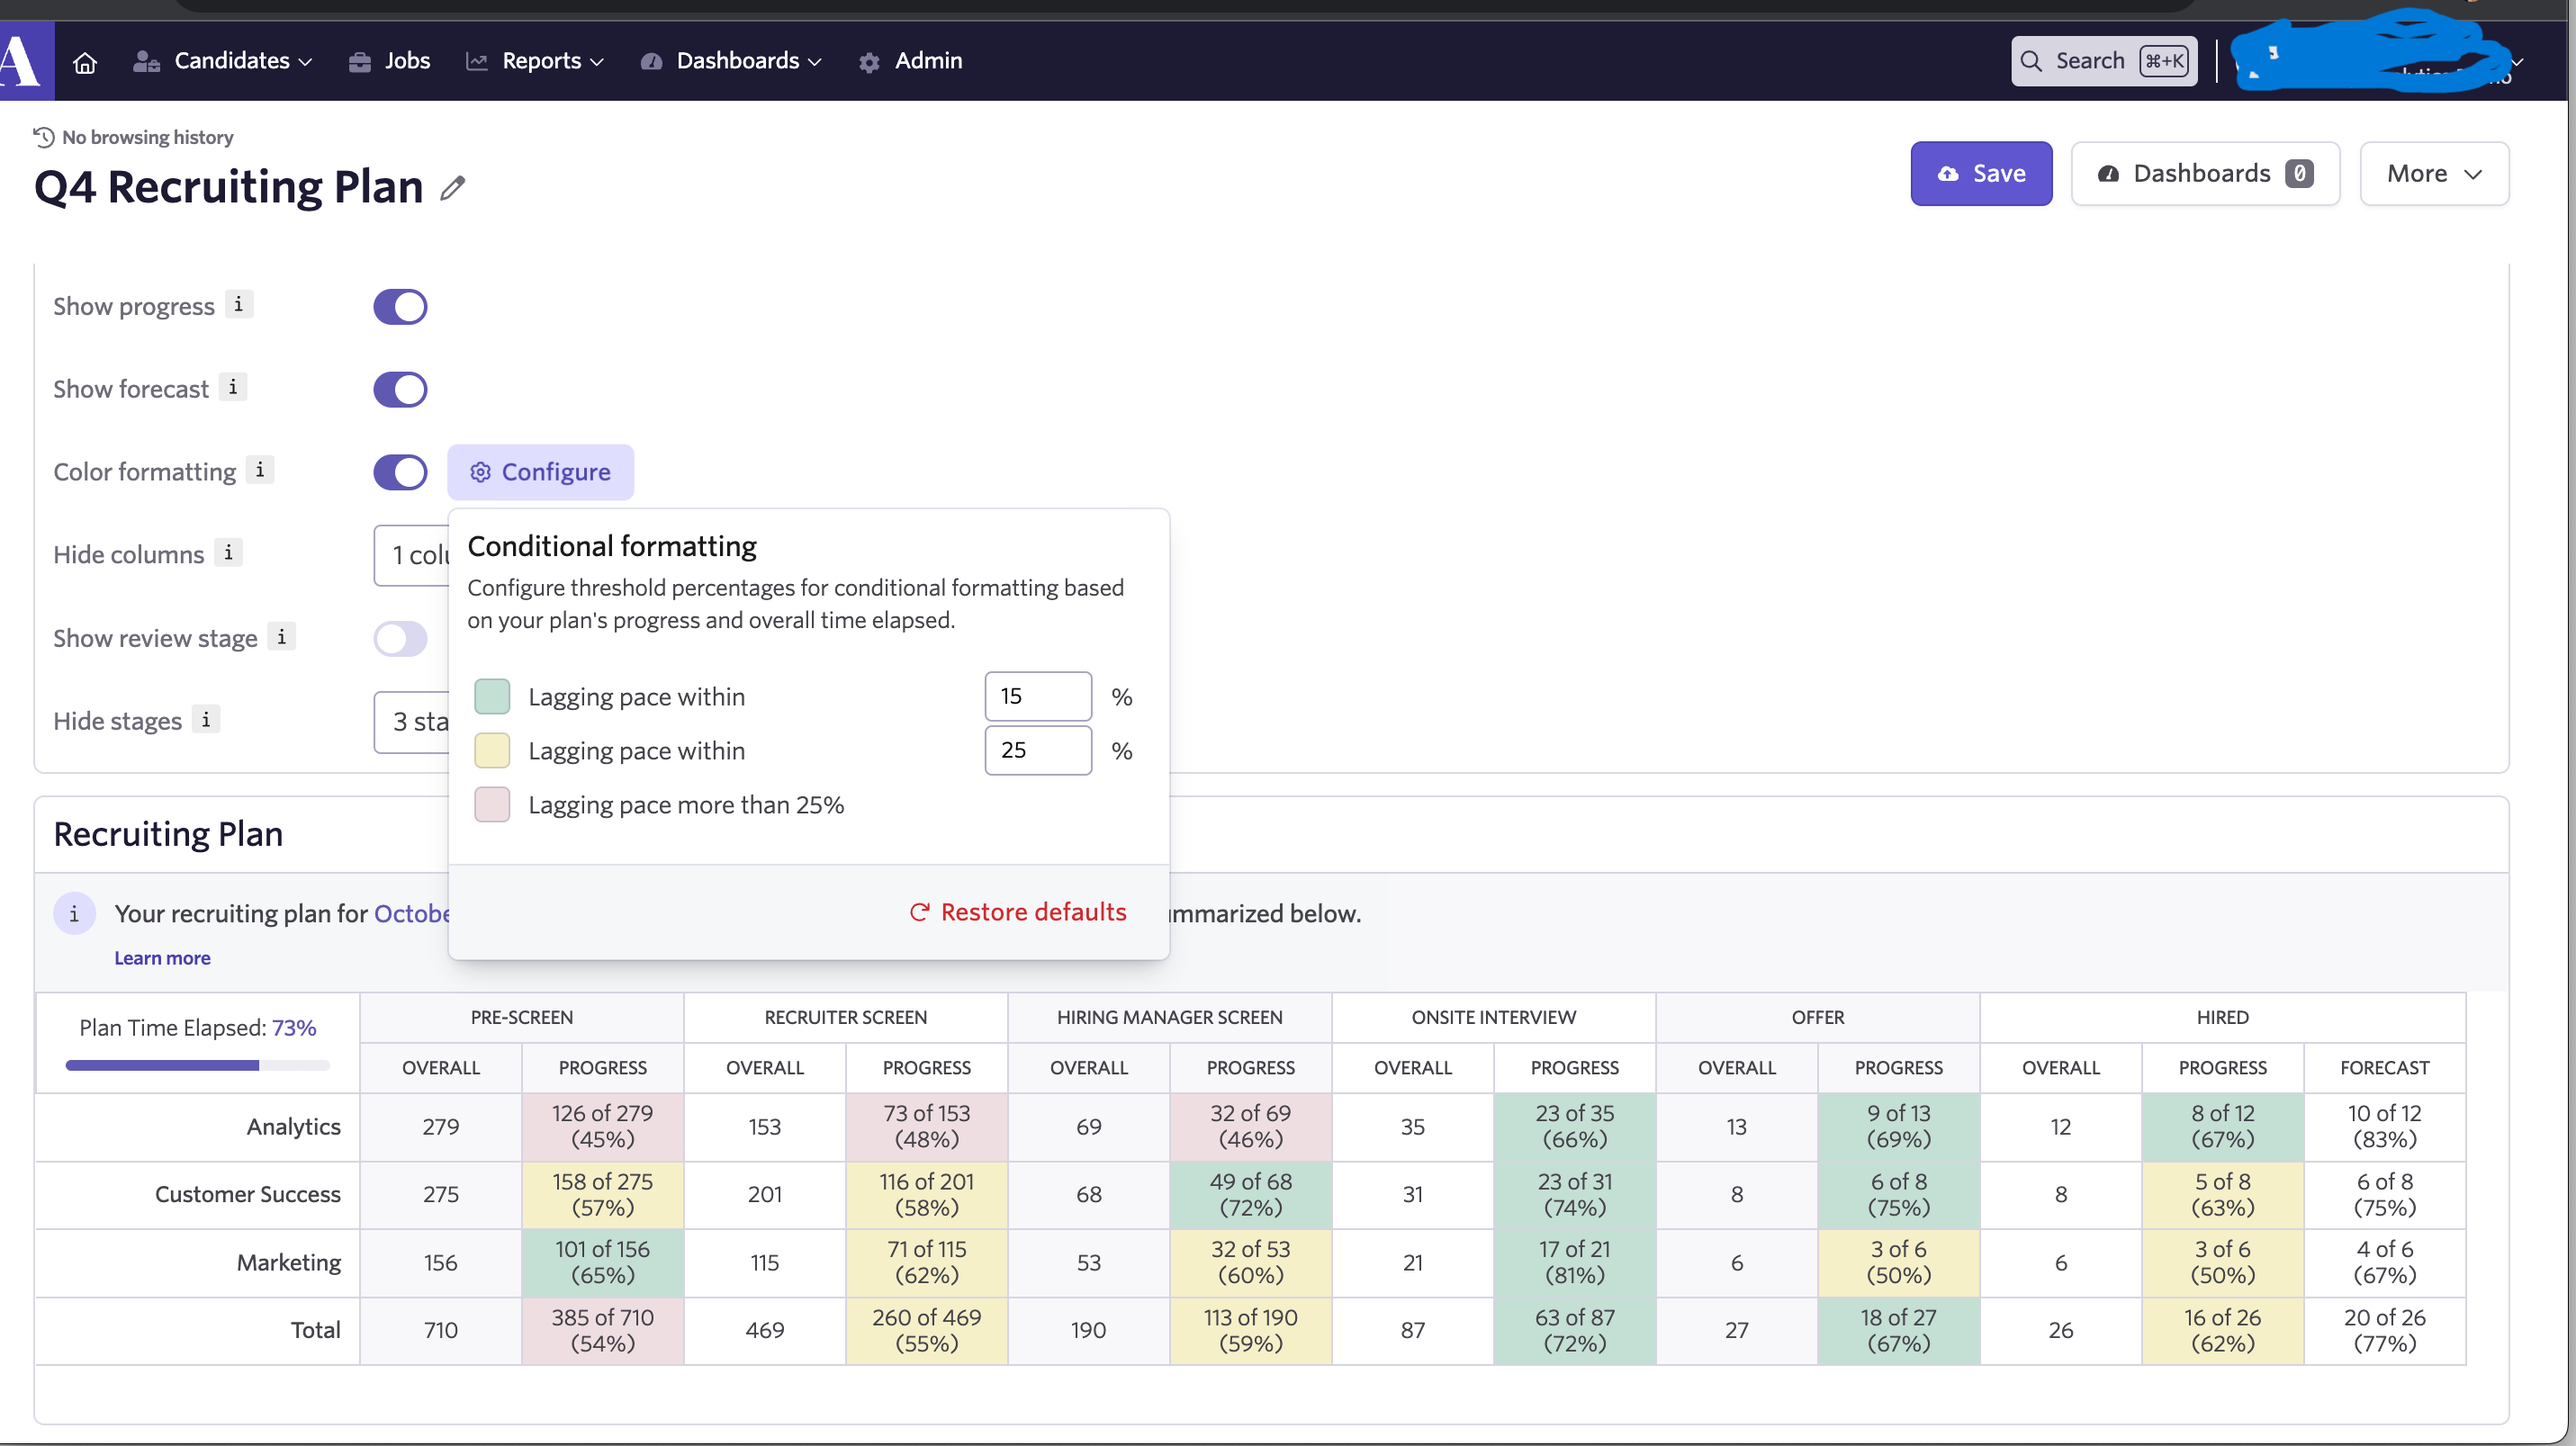Click the green lagging pace swatch
This screenshot has width=2576, height=1446.
tap(492, 696)
